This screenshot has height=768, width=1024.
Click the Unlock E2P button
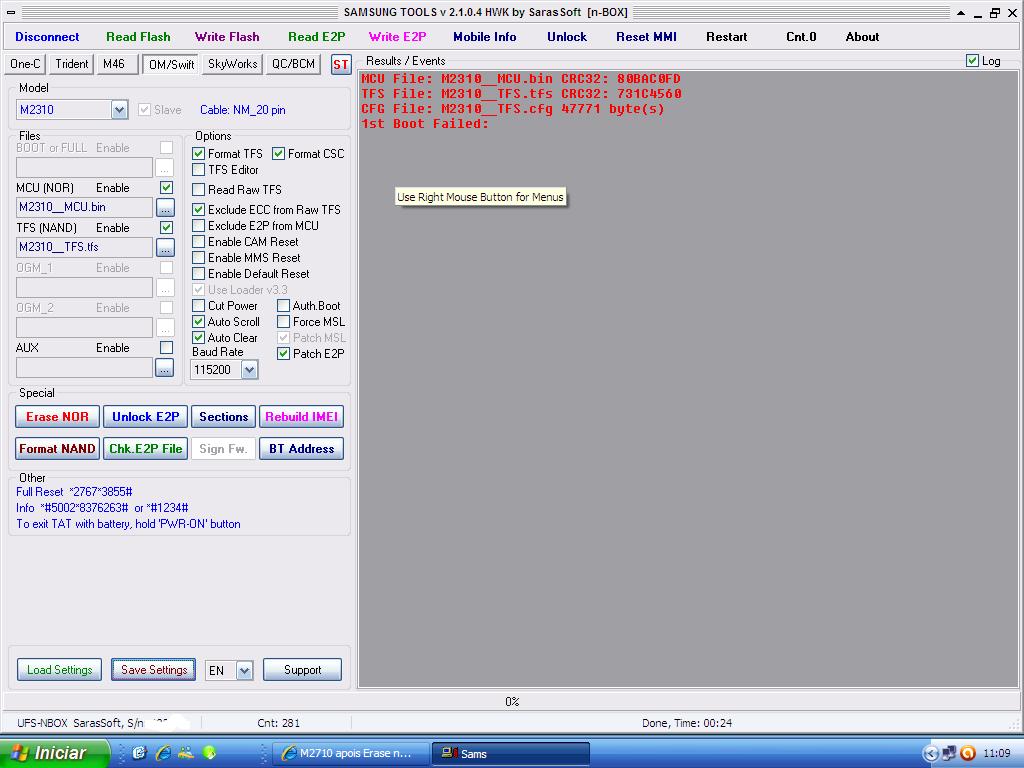pos(146,417)
